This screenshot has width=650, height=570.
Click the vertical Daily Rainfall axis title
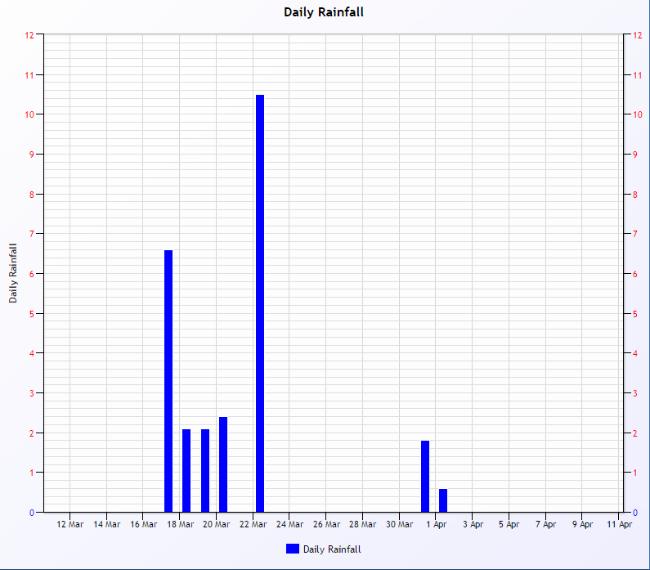(x=13, y=273)
